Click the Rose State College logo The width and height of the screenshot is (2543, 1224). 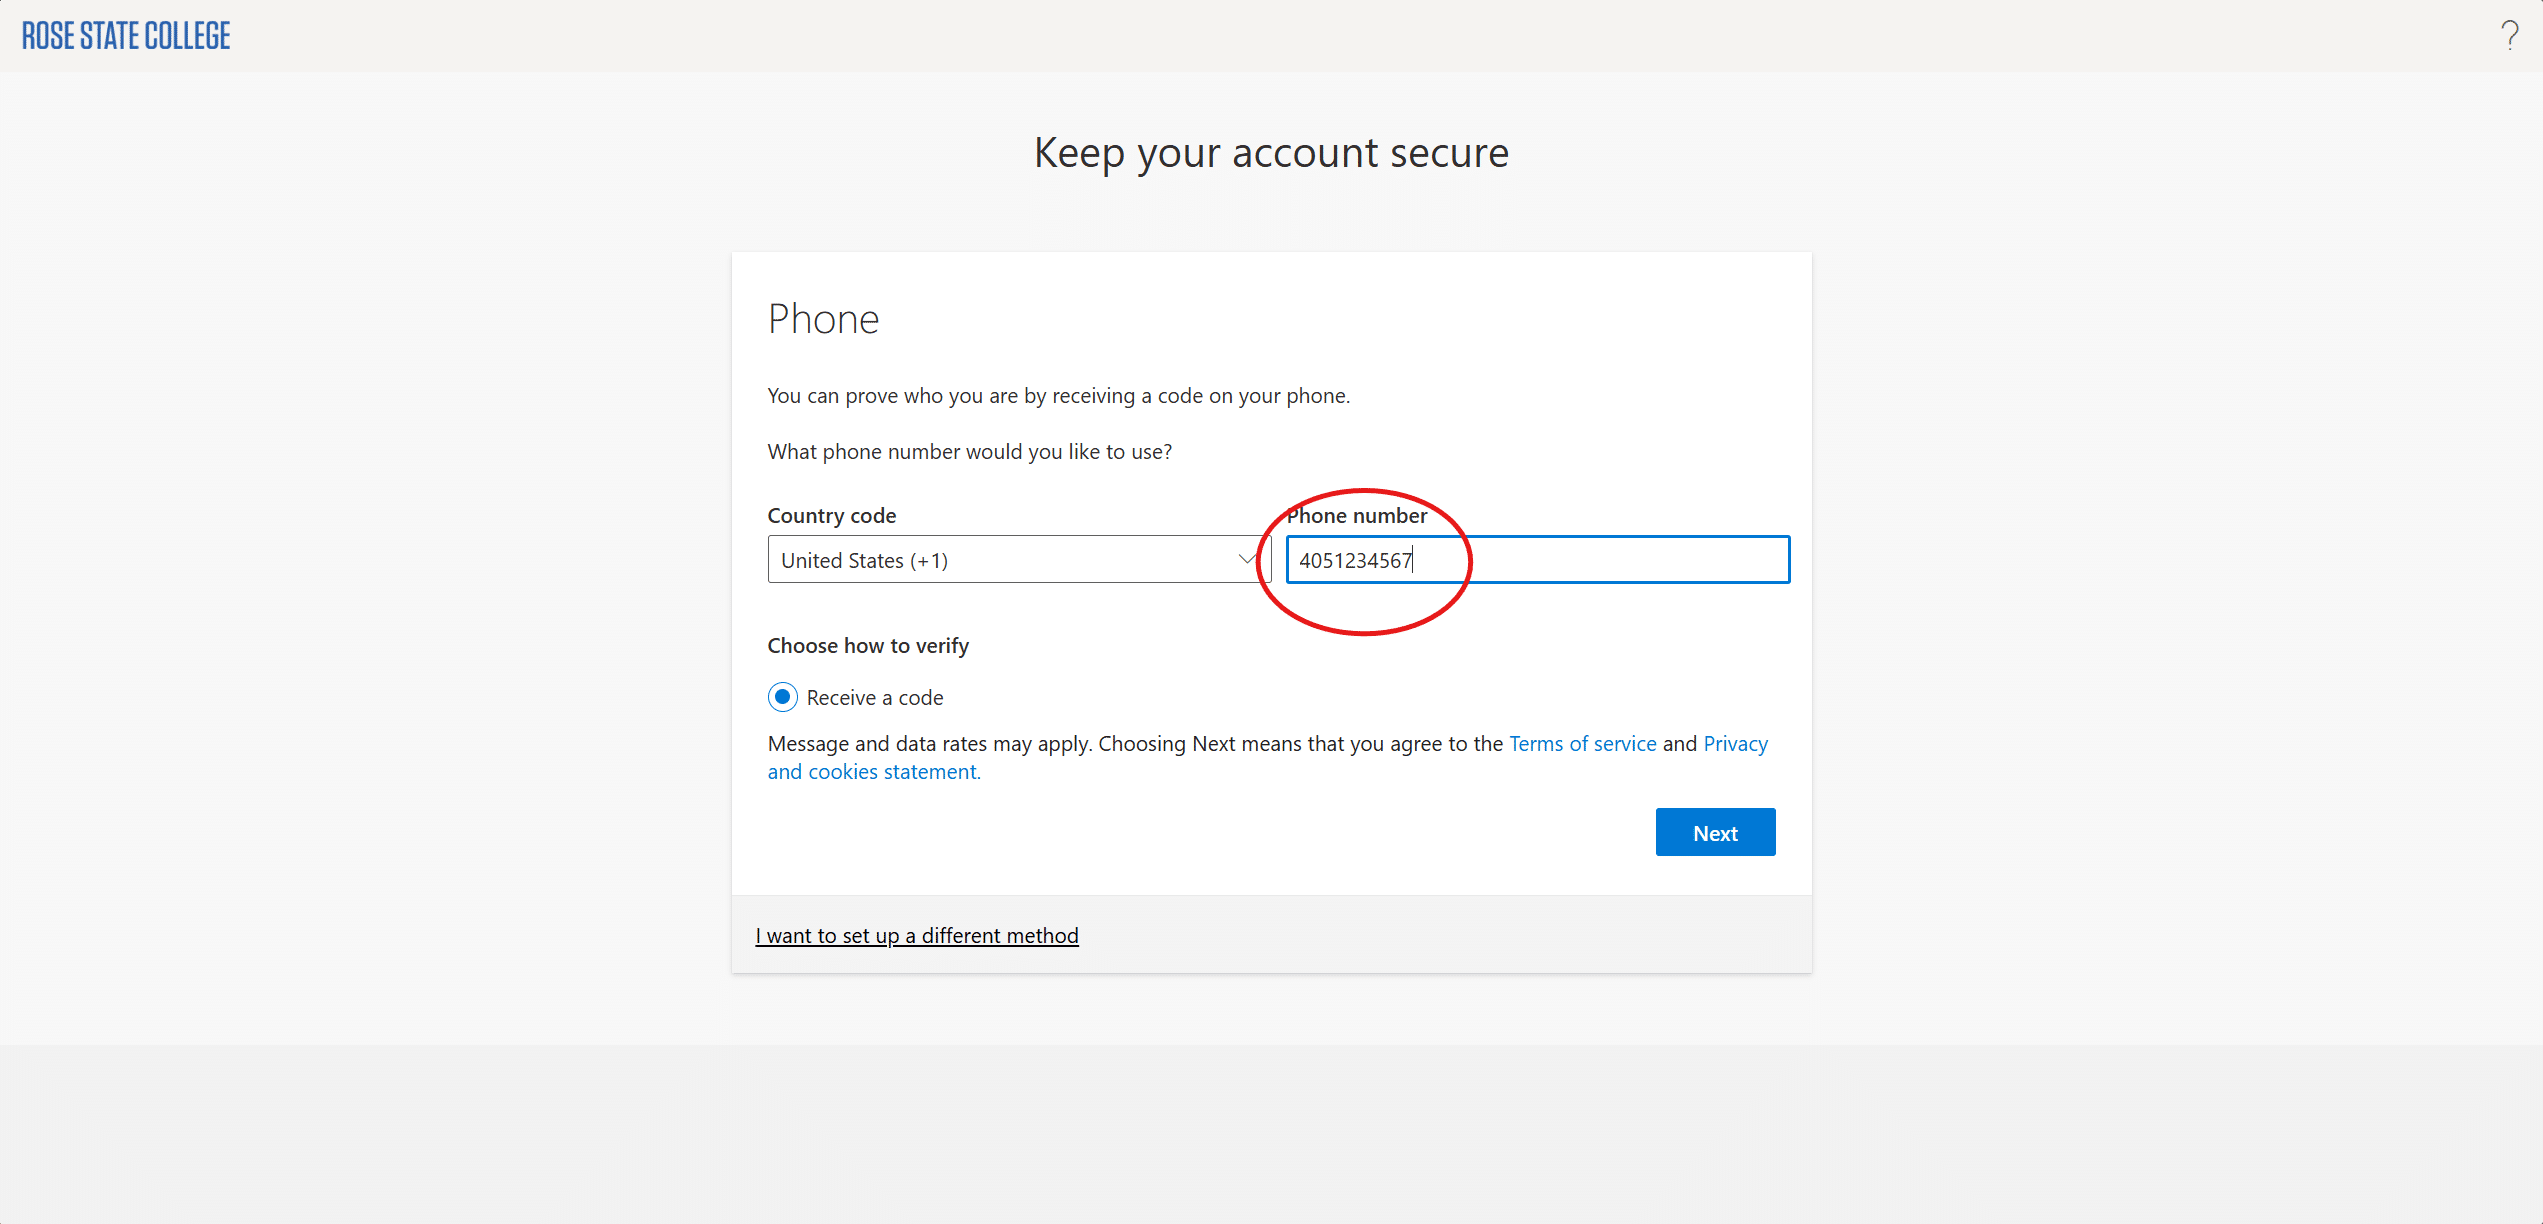click(126, 36)
